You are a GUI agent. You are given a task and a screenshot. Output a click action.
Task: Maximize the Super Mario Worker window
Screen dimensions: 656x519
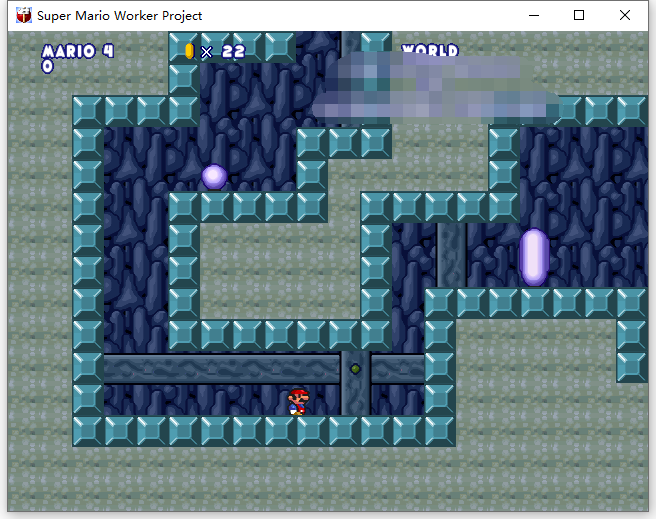579,15
